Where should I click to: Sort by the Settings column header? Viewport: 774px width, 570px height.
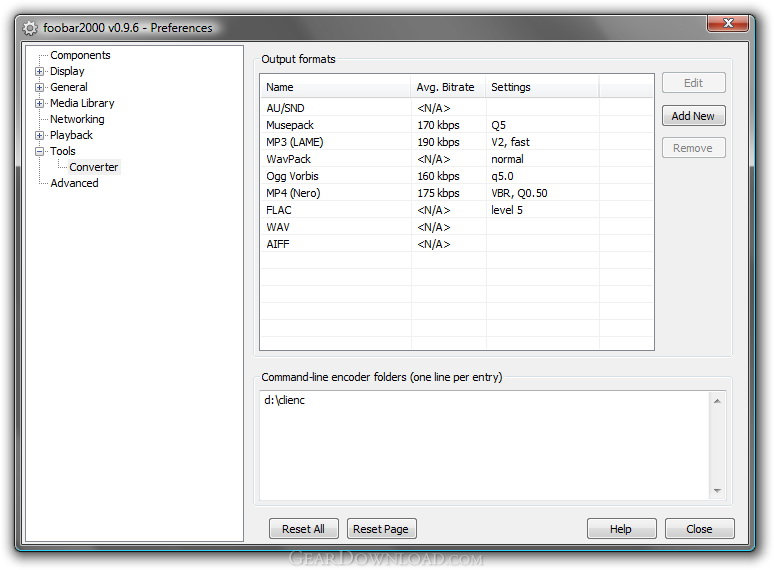pos(542,87)
